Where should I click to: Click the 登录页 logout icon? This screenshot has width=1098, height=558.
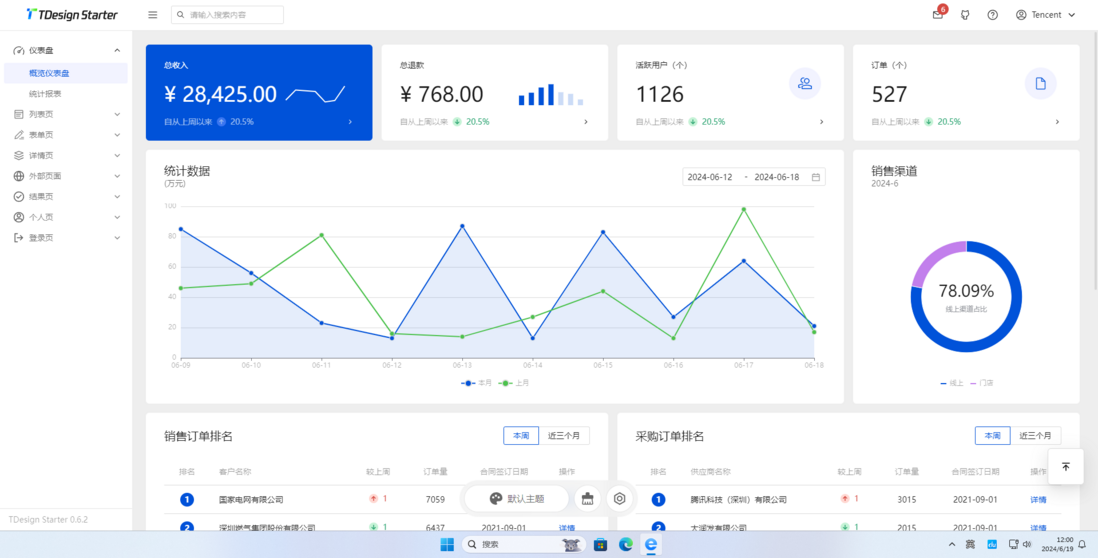(x=19, y=237)
